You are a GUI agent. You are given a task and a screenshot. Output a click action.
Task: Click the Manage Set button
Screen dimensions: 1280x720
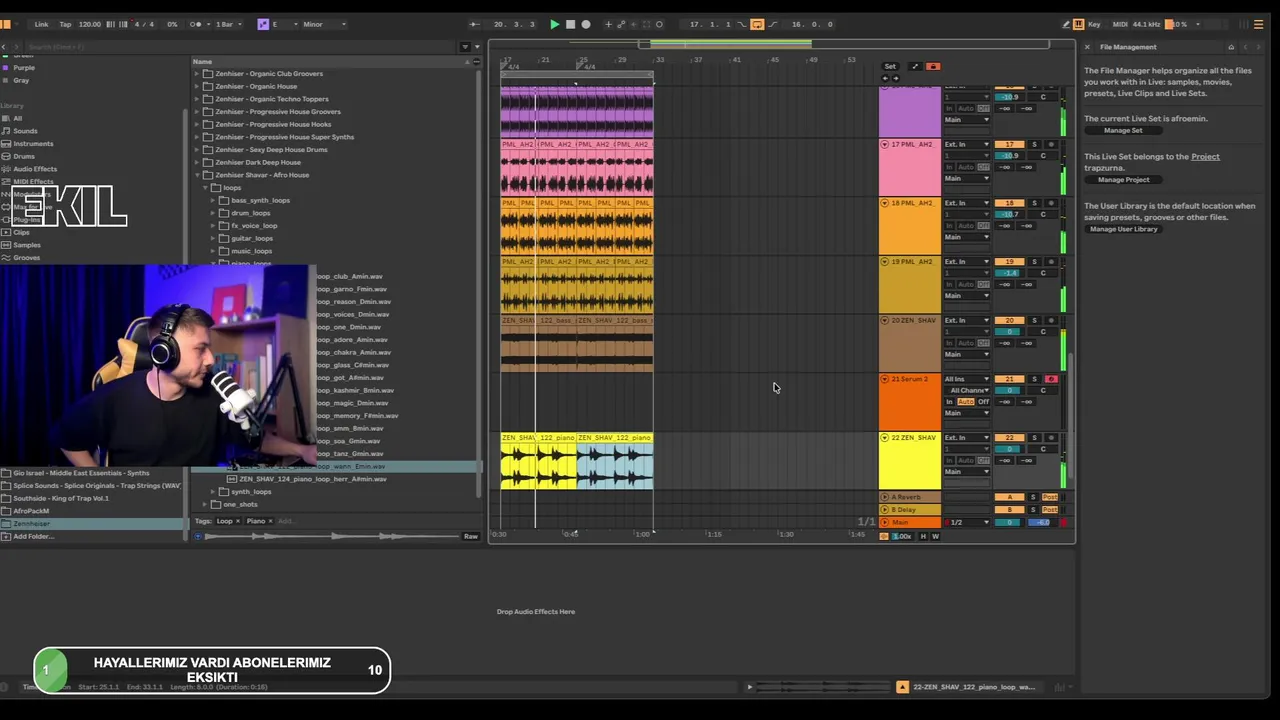[x=1123, y=130]
